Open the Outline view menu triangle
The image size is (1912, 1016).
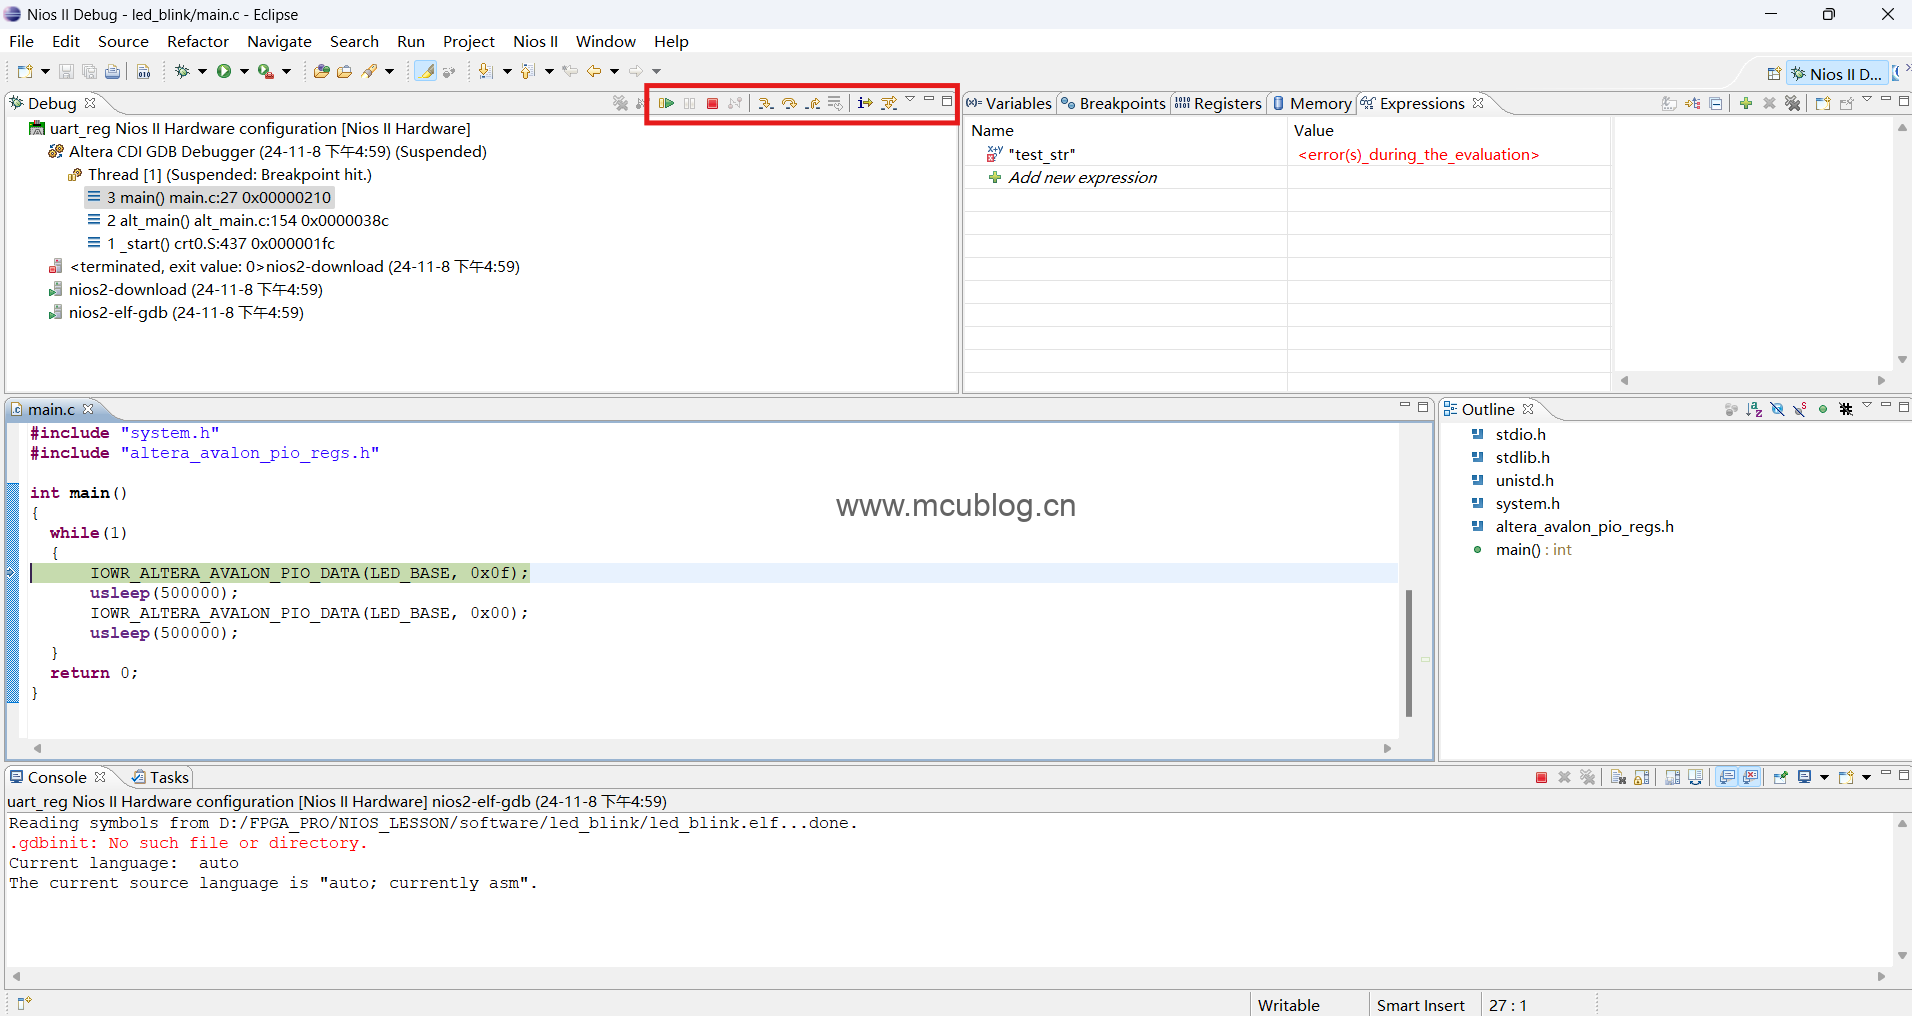click(x=1867, y=406)
